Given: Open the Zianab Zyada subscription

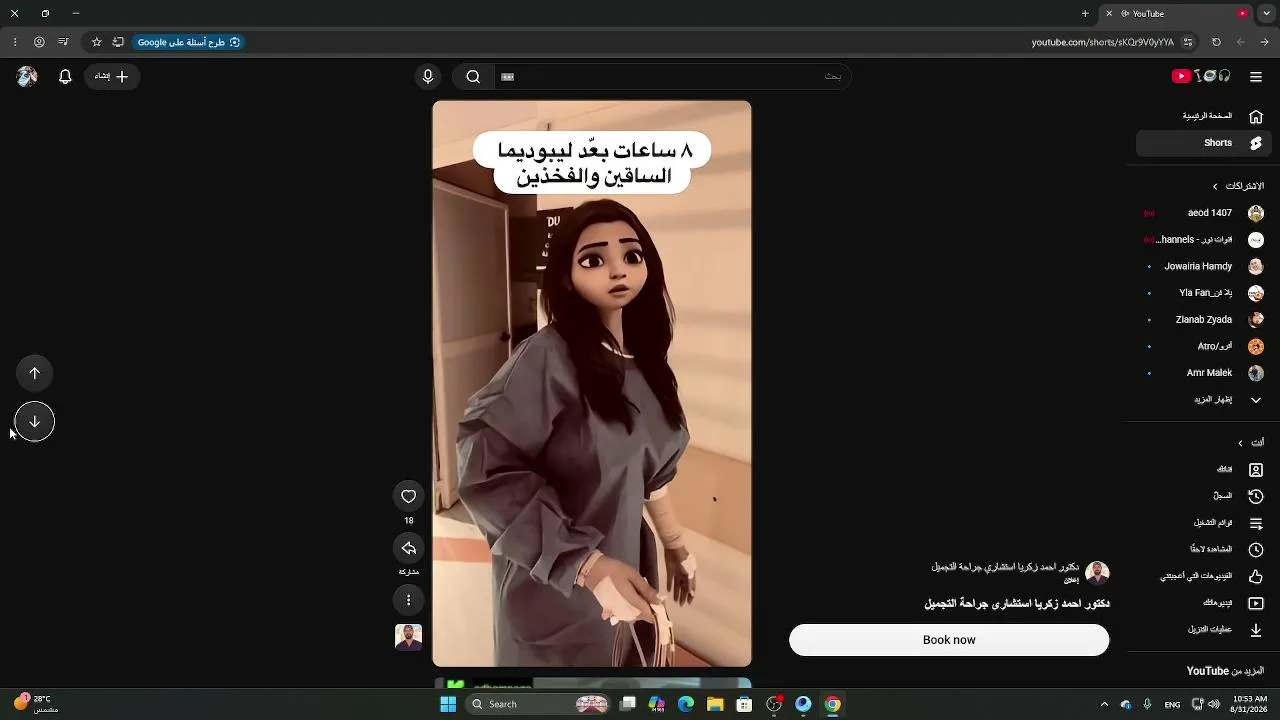Looking at the screenshot, I should click(x=1204, y=320).
